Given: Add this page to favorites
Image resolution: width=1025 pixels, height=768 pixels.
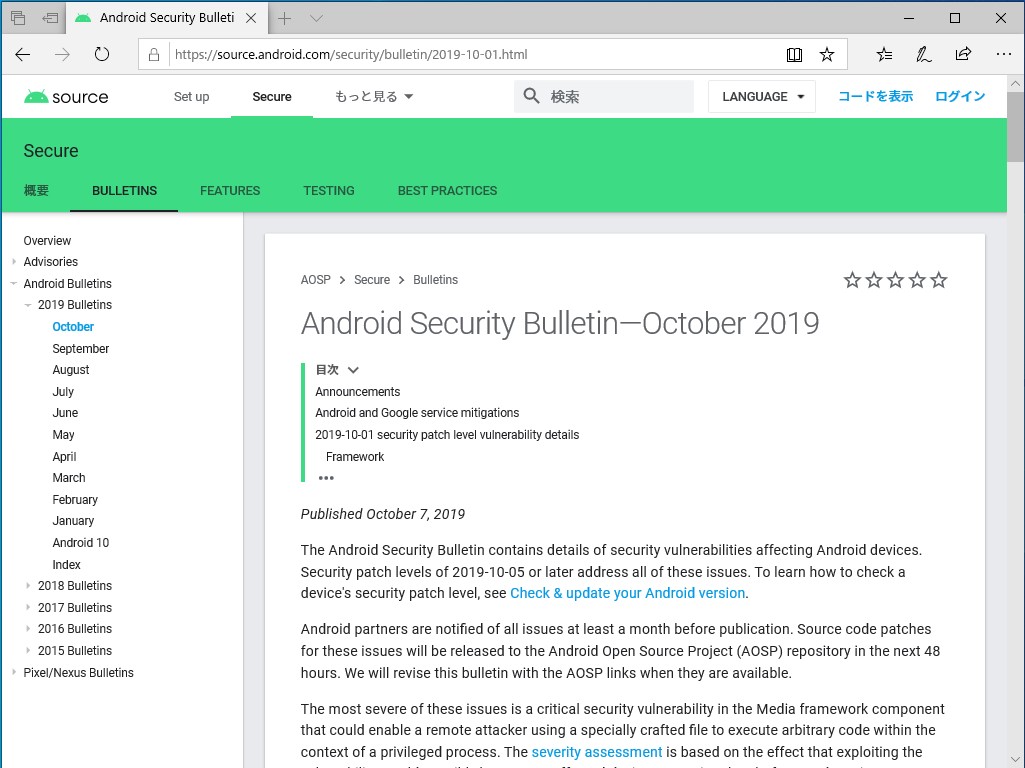Looking at the screenshot, I should coord(827,55).
